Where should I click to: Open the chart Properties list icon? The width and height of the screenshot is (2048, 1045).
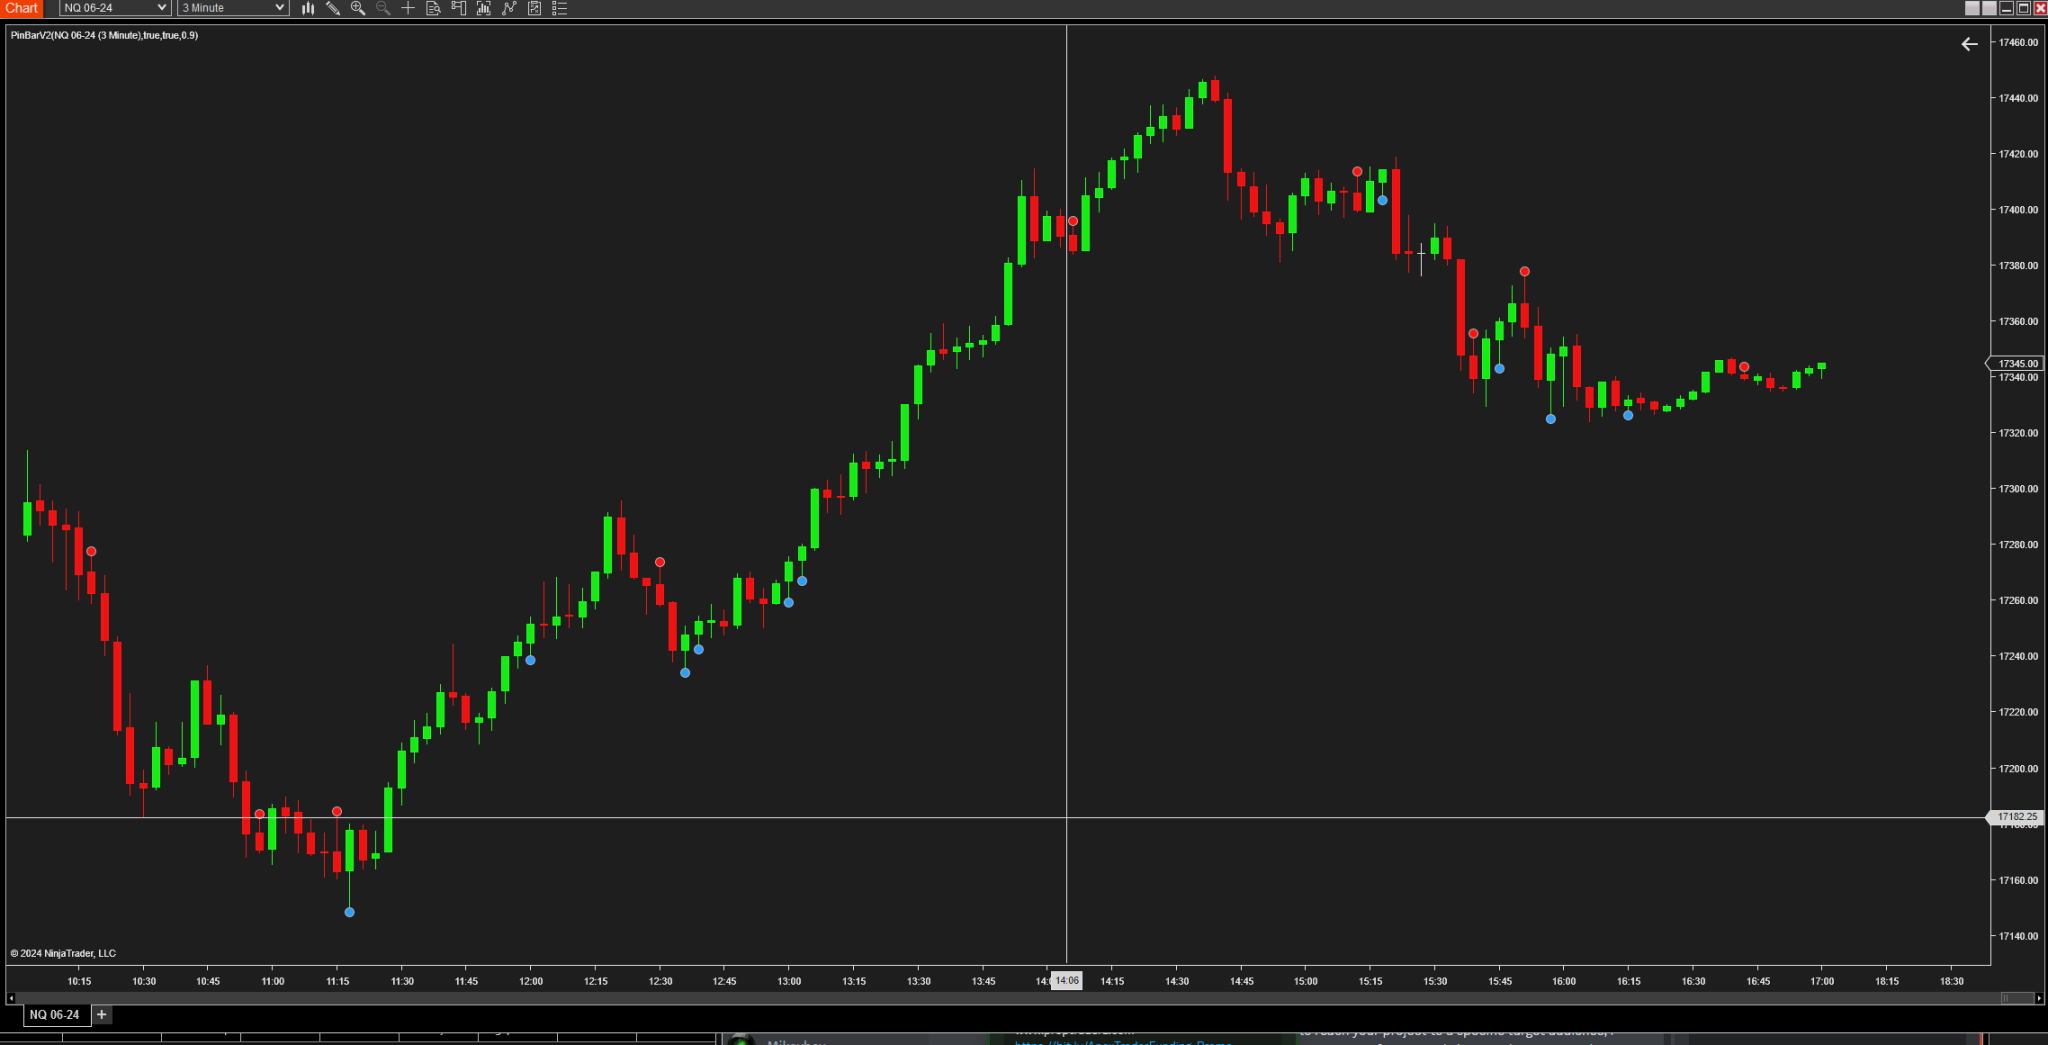(560, 8)
